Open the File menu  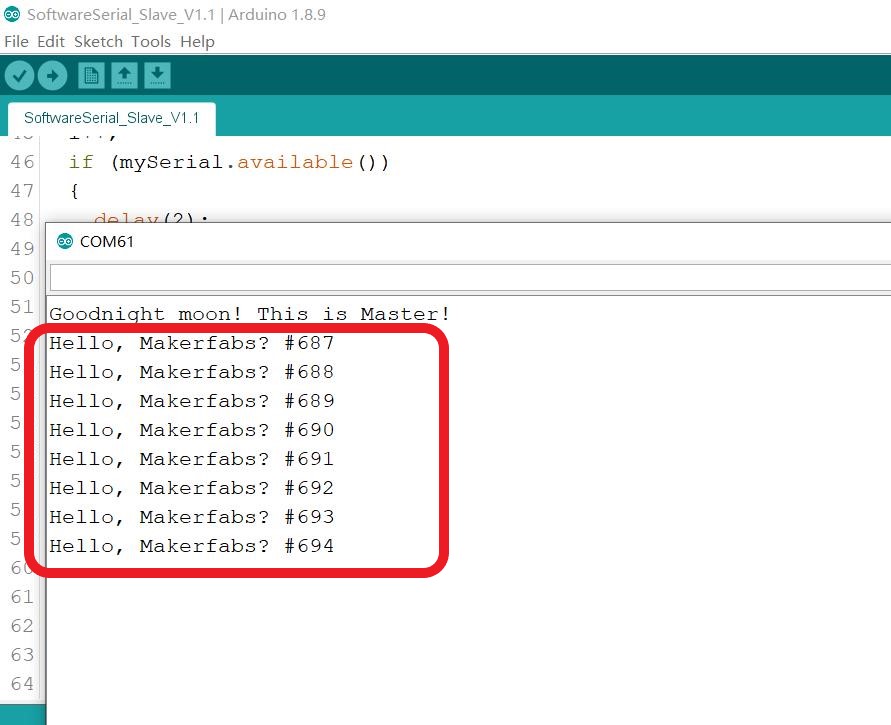[x=16, y=41]
